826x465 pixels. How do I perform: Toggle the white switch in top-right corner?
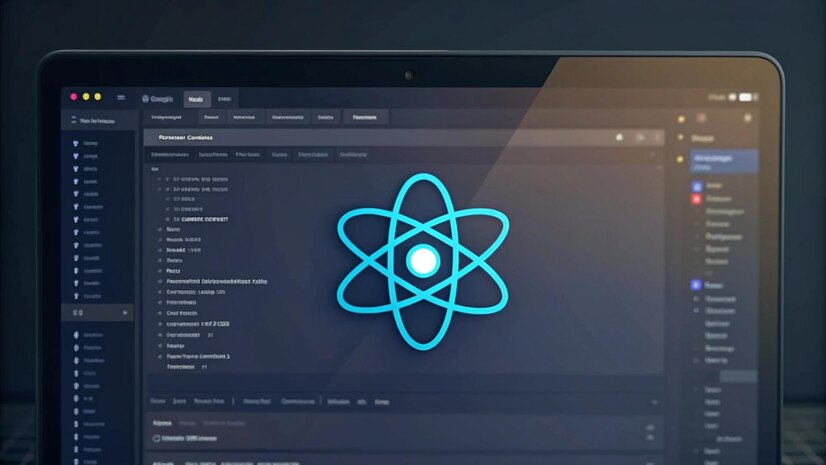click(x=744, y=97)
